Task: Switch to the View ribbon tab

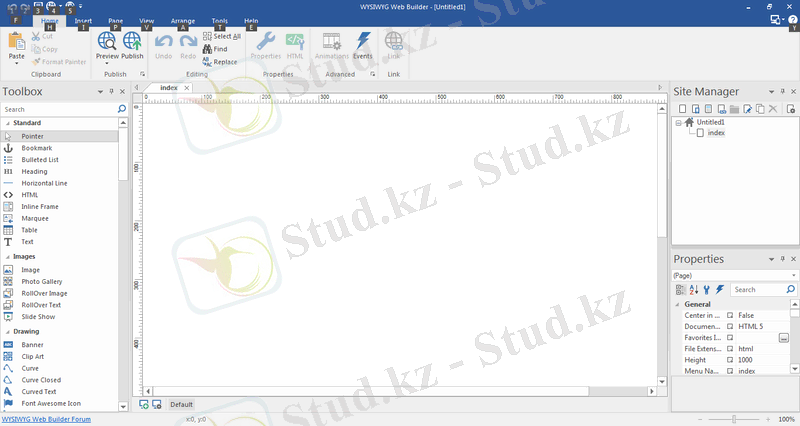Action: (x=147, y=21)
